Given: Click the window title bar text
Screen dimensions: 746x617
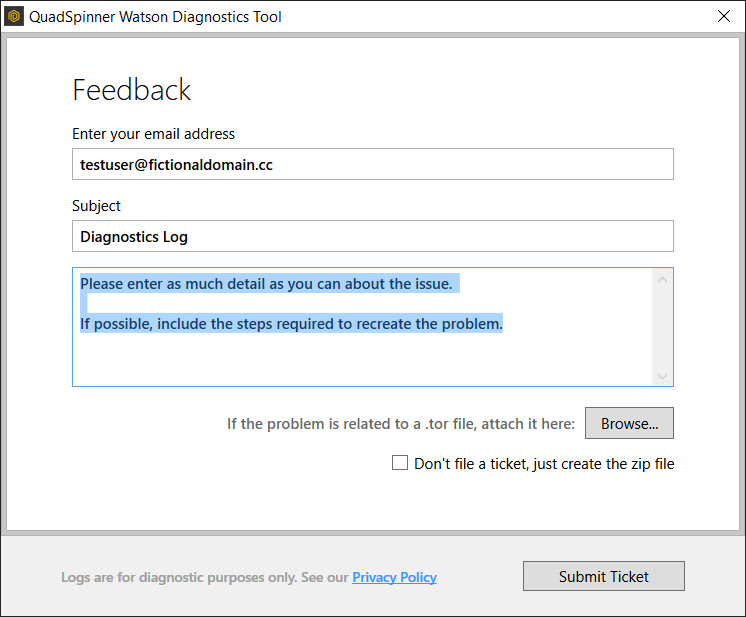Looking at the screenshot, I should (155, 16).
